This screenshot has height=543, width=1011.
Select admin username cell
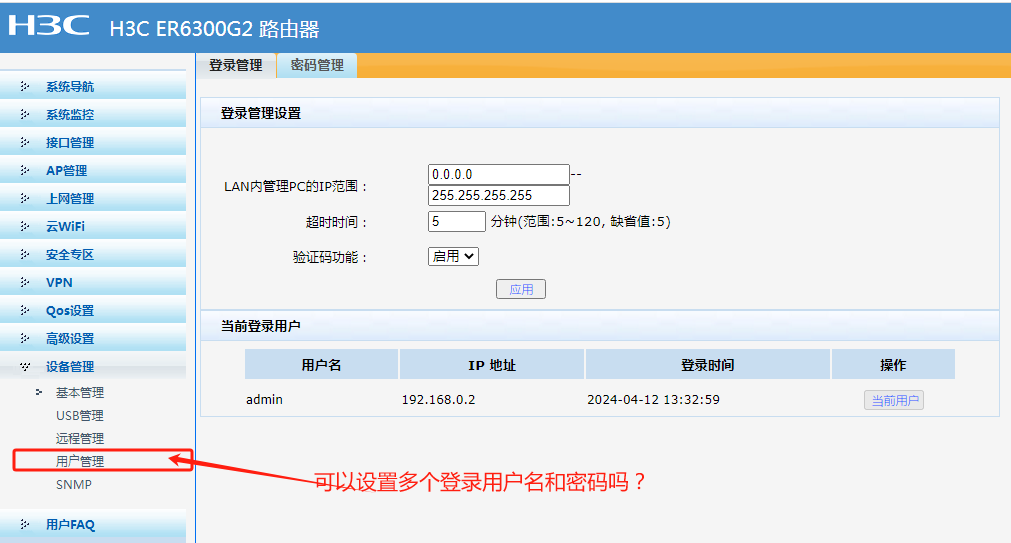[x=264, y=399]
